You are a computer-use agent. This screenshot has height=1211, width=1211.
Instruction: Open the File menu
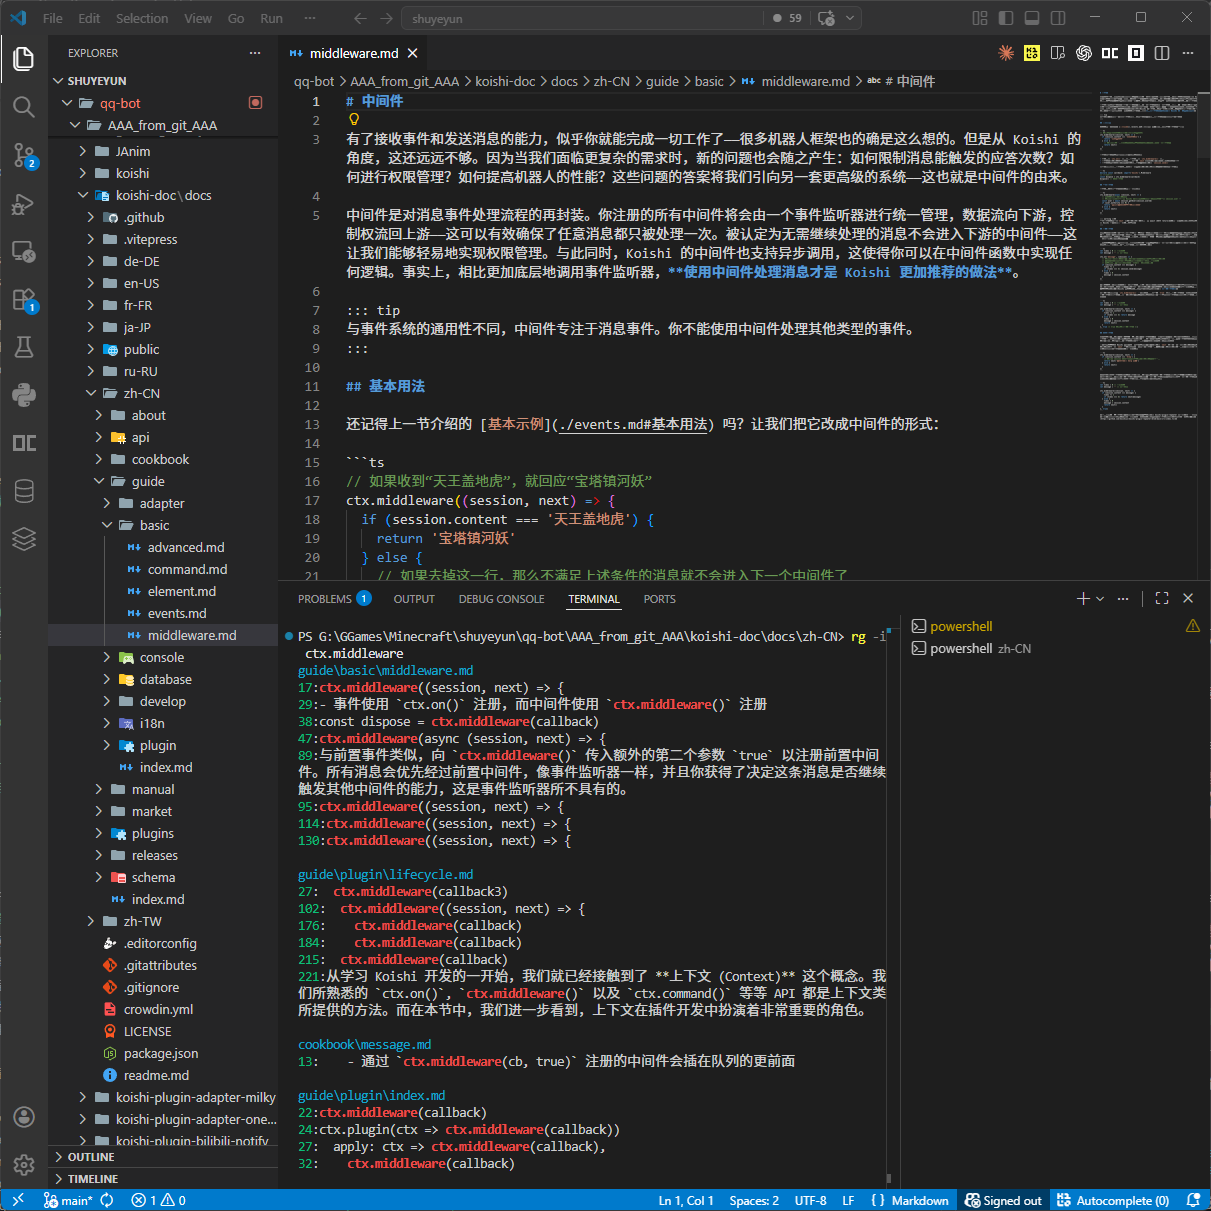click(x=53, y=18)
